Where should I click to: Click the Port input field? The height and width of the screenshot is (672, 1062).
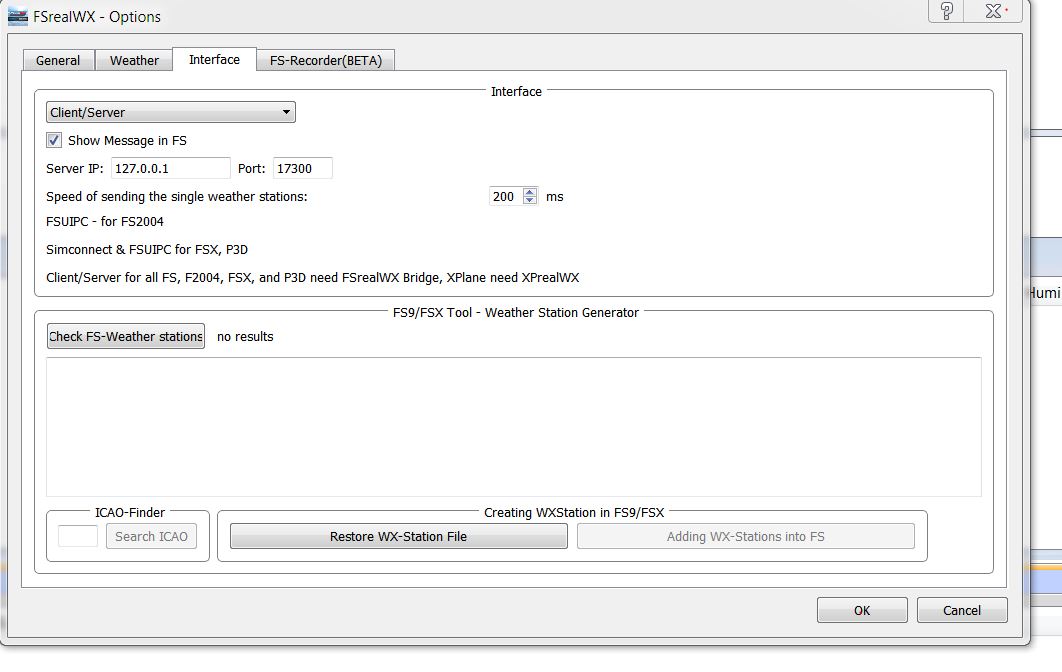(303, 168)
